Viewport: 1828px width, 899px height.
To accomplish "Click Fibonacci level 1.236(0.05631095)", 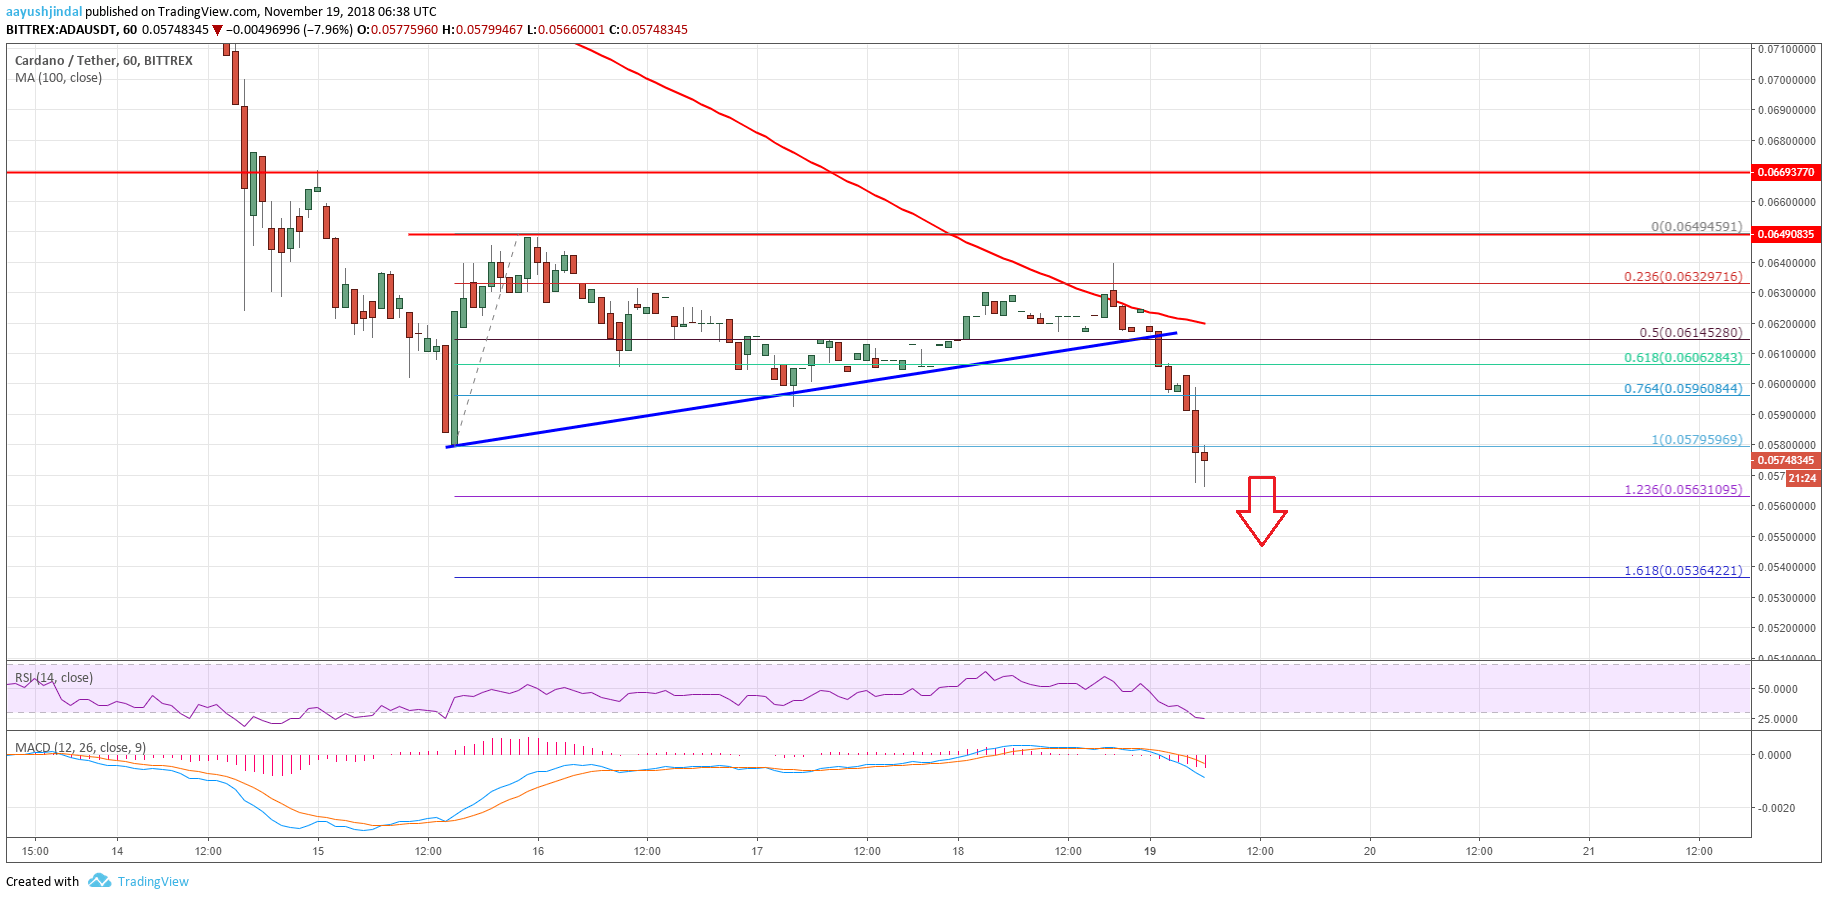I will pyautogui.click(x=1683, y=489).
